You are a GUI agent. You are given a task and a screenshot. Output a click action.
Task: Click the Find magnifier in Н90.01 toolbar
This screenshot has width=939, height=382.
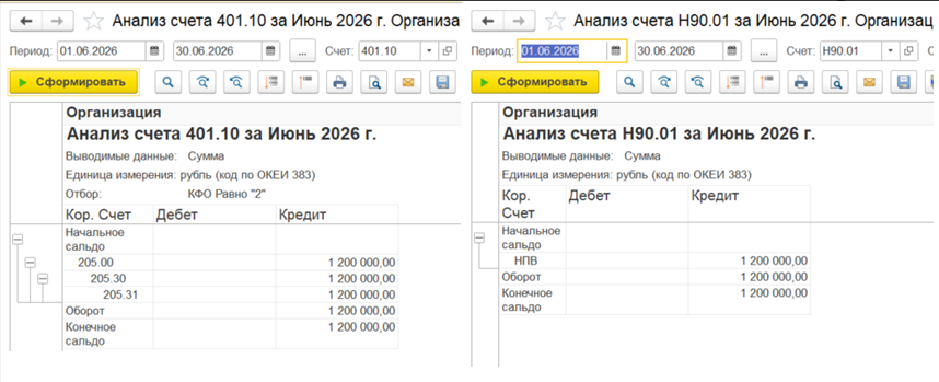[629, 83]
